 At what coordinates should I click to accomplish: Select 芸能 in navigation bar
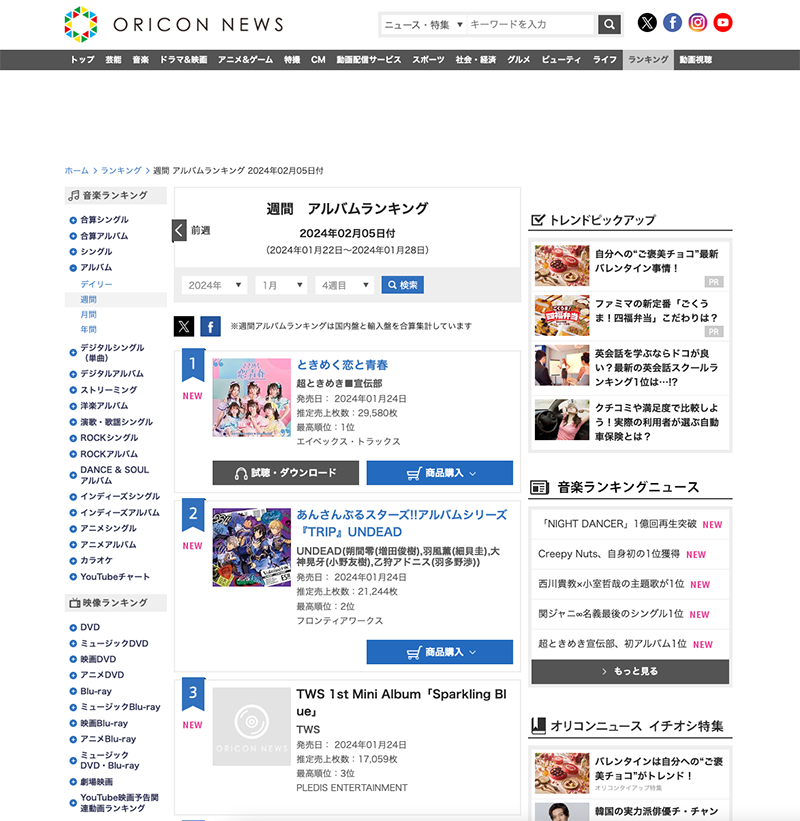(x=113, y=60)
